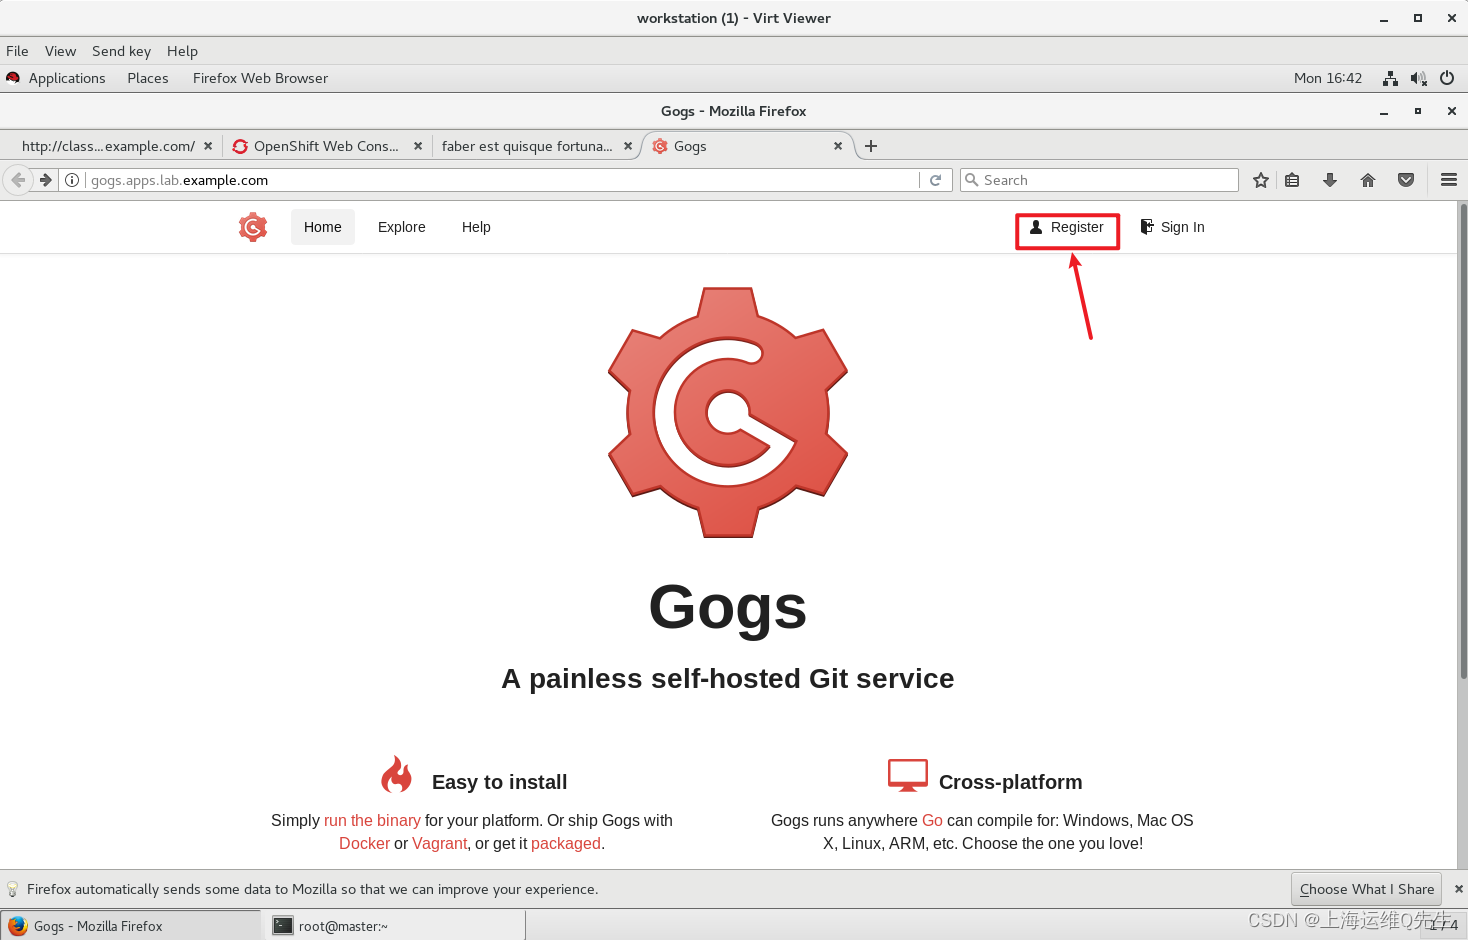Screen dimensions: 1468x940
Task: Open the Pocket icon in toolbar
Action: coord(1406,180)
